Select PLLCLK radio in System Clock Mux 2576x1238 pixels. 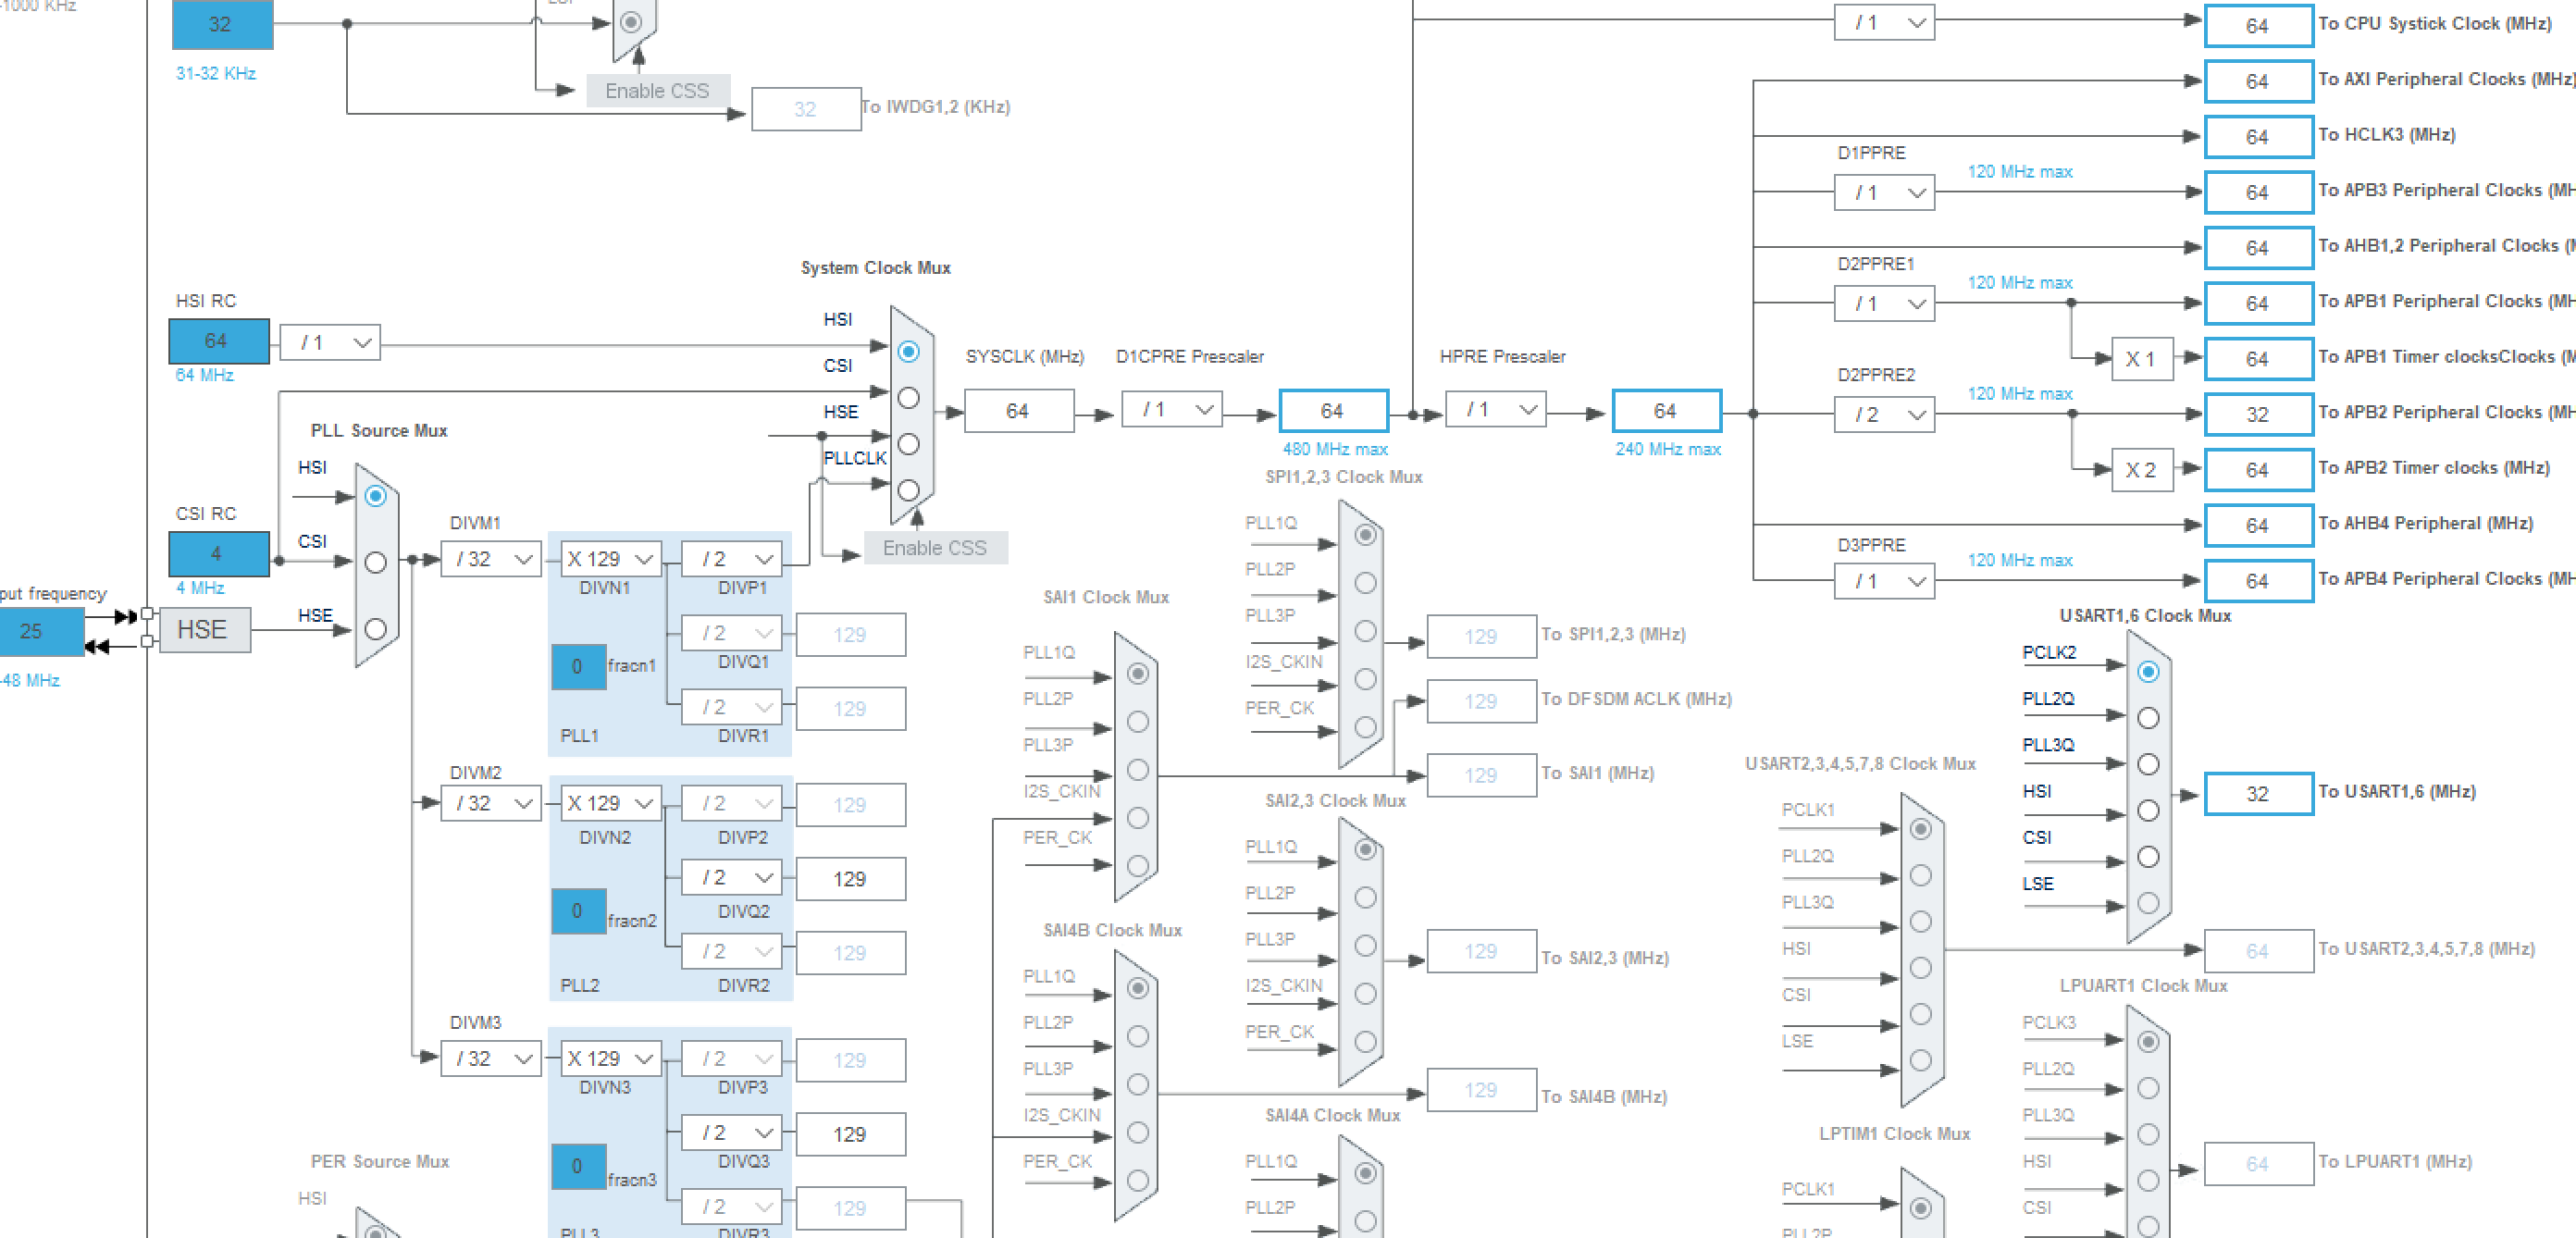tap(908, 490)
